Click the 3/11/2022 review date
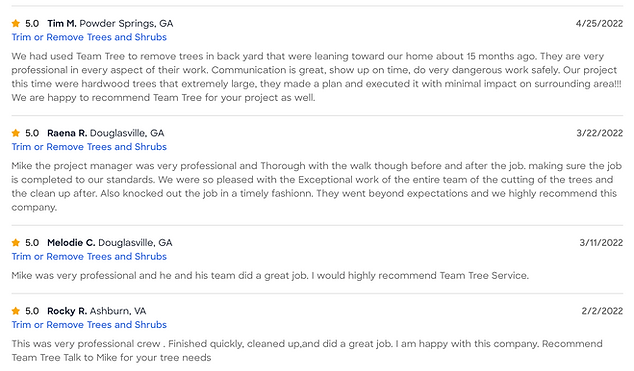This screenshot has height=371, width=634. click(x=601, y=242)
